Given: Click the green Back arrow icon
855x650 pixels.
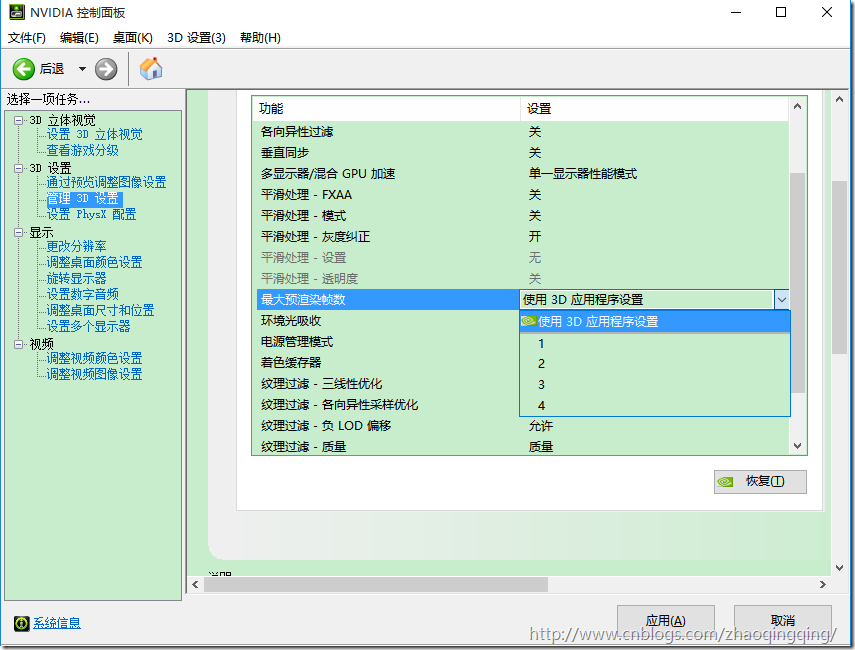Looking at the screenshot, I should coord(24,69).
